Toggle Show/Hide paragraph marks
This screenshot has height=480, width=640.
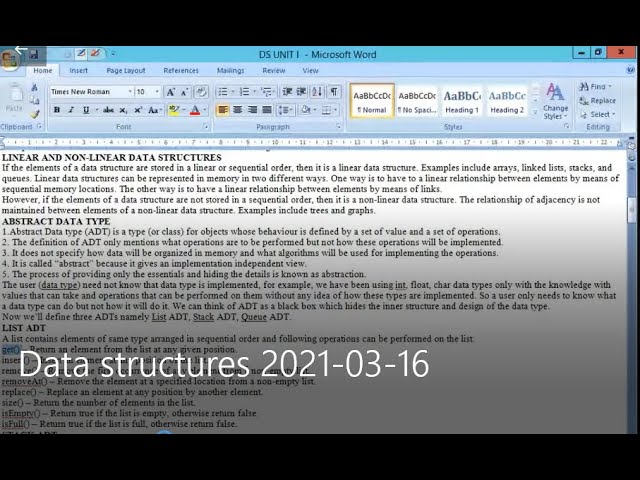click(334, 92)
